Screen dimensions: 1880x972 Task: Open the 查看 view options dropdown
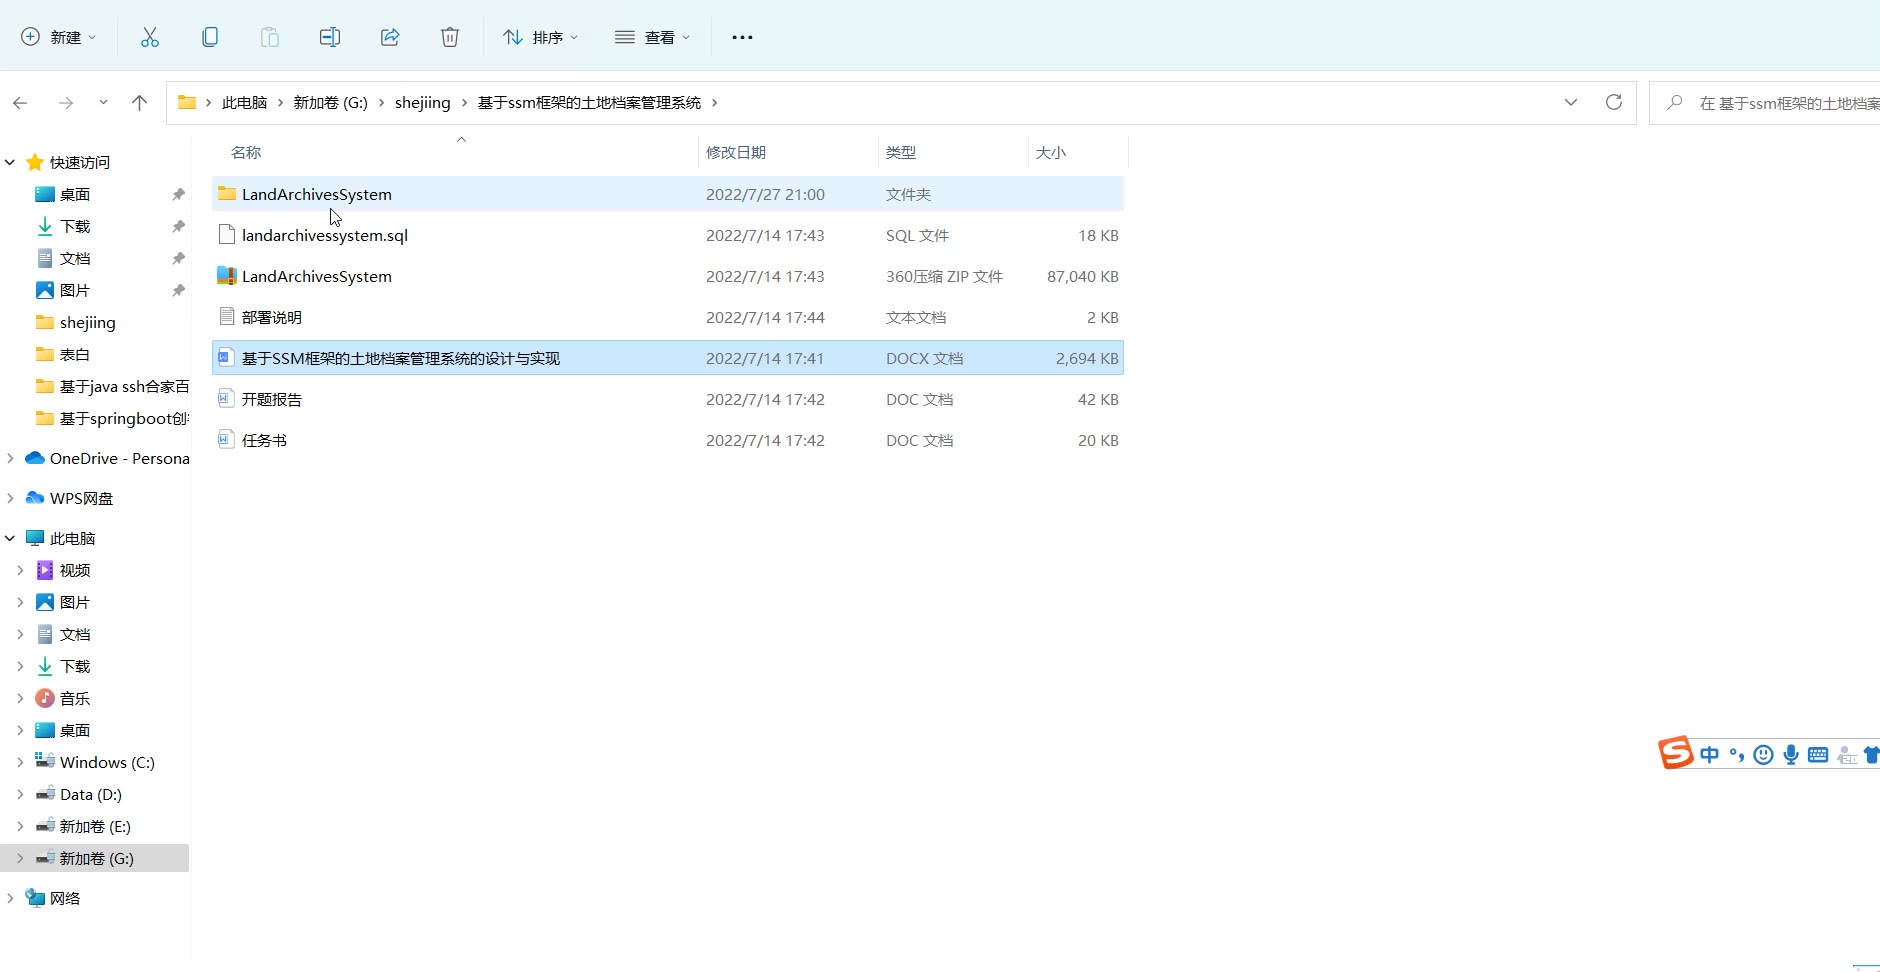[x=652, y=37]
